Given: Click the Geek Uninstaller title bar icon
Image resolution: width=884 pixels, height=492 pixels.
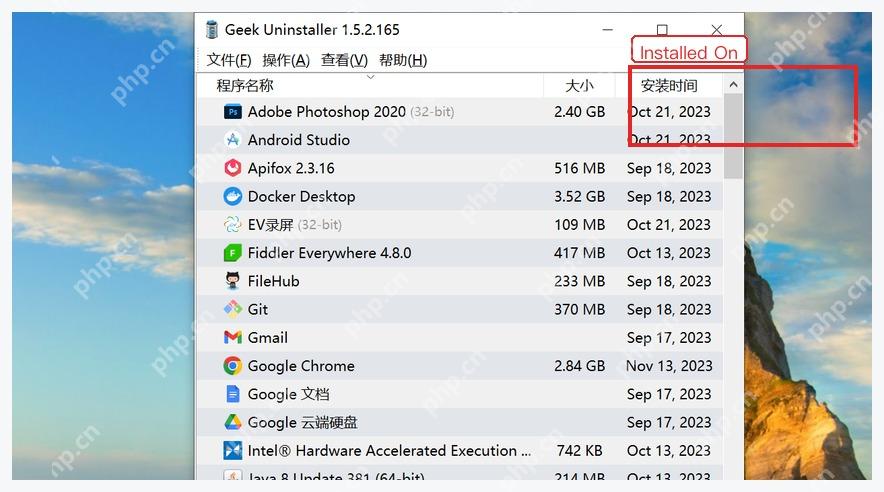Looking at the screenshot, I should (x=212, y=29).
